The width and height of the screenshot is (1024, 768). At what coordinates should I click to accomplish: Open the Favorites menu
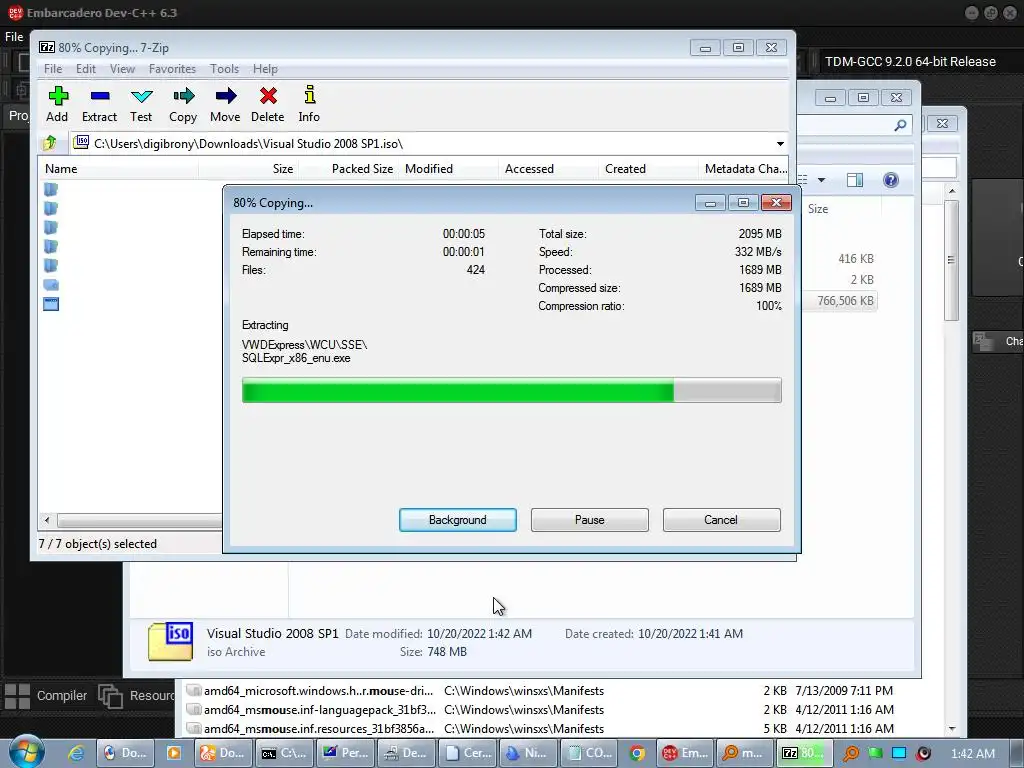click(x=172, y=69)
